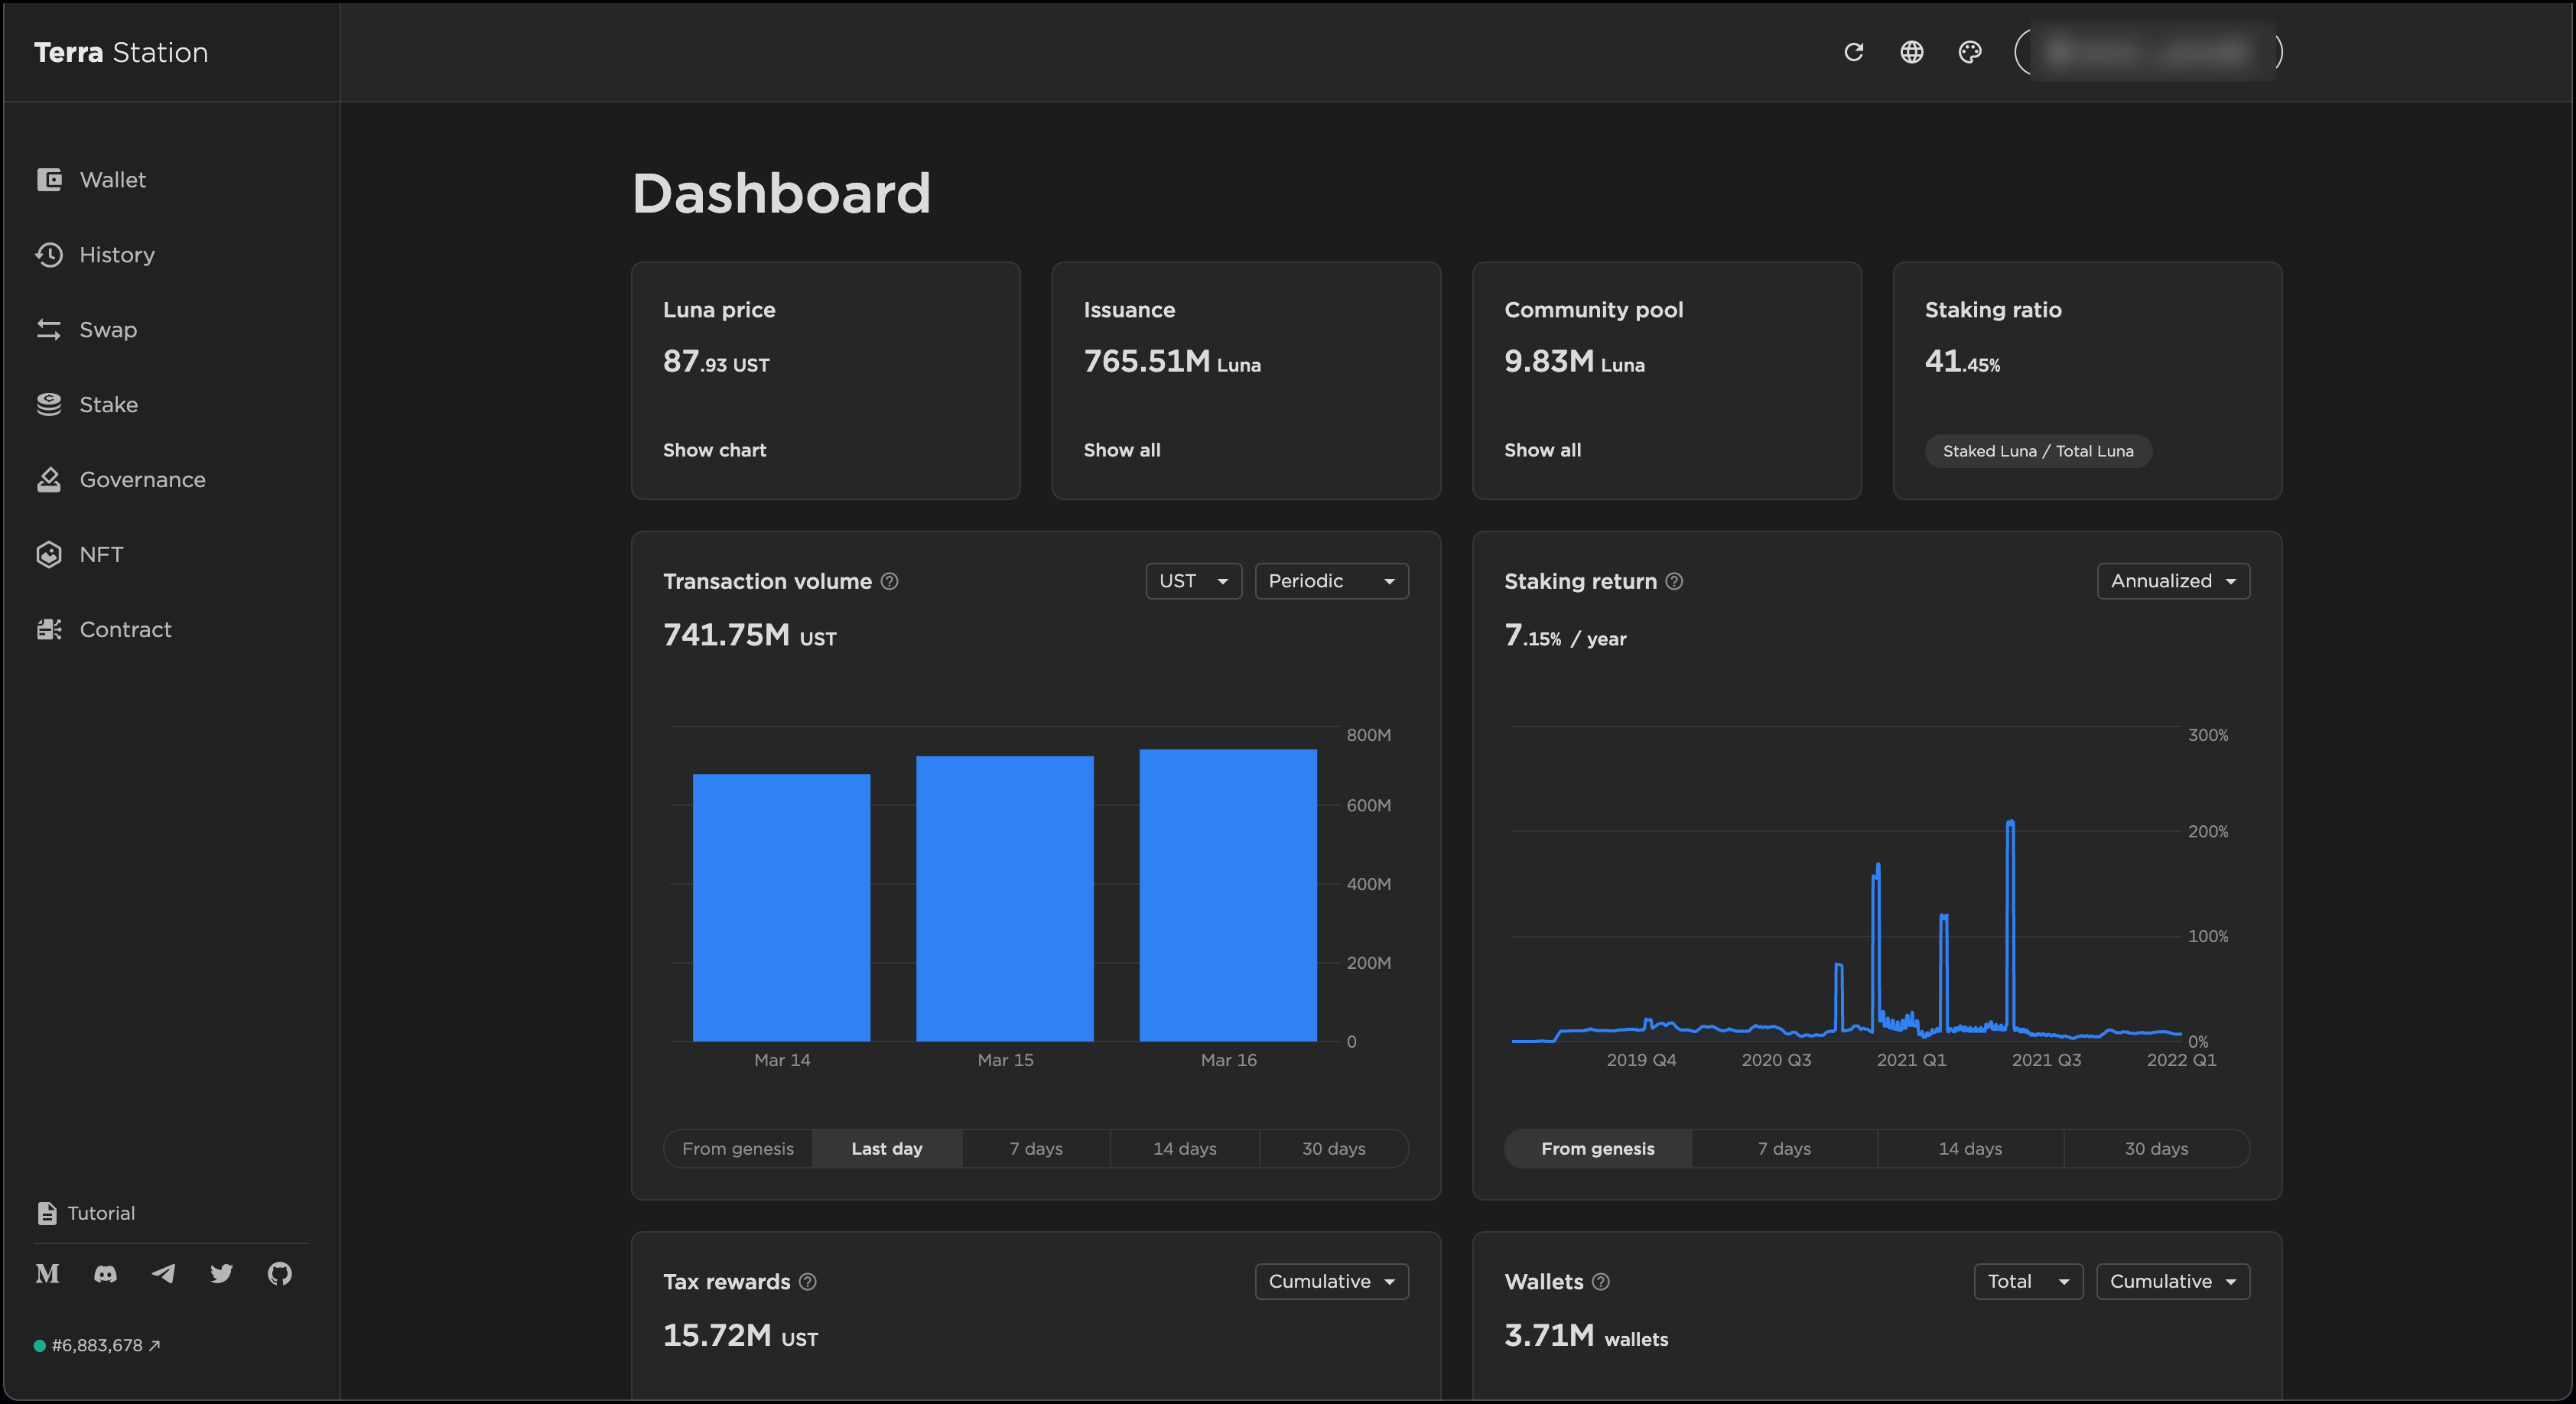Open the Wallets Total dropdown

click(x=2028, y=1281)
